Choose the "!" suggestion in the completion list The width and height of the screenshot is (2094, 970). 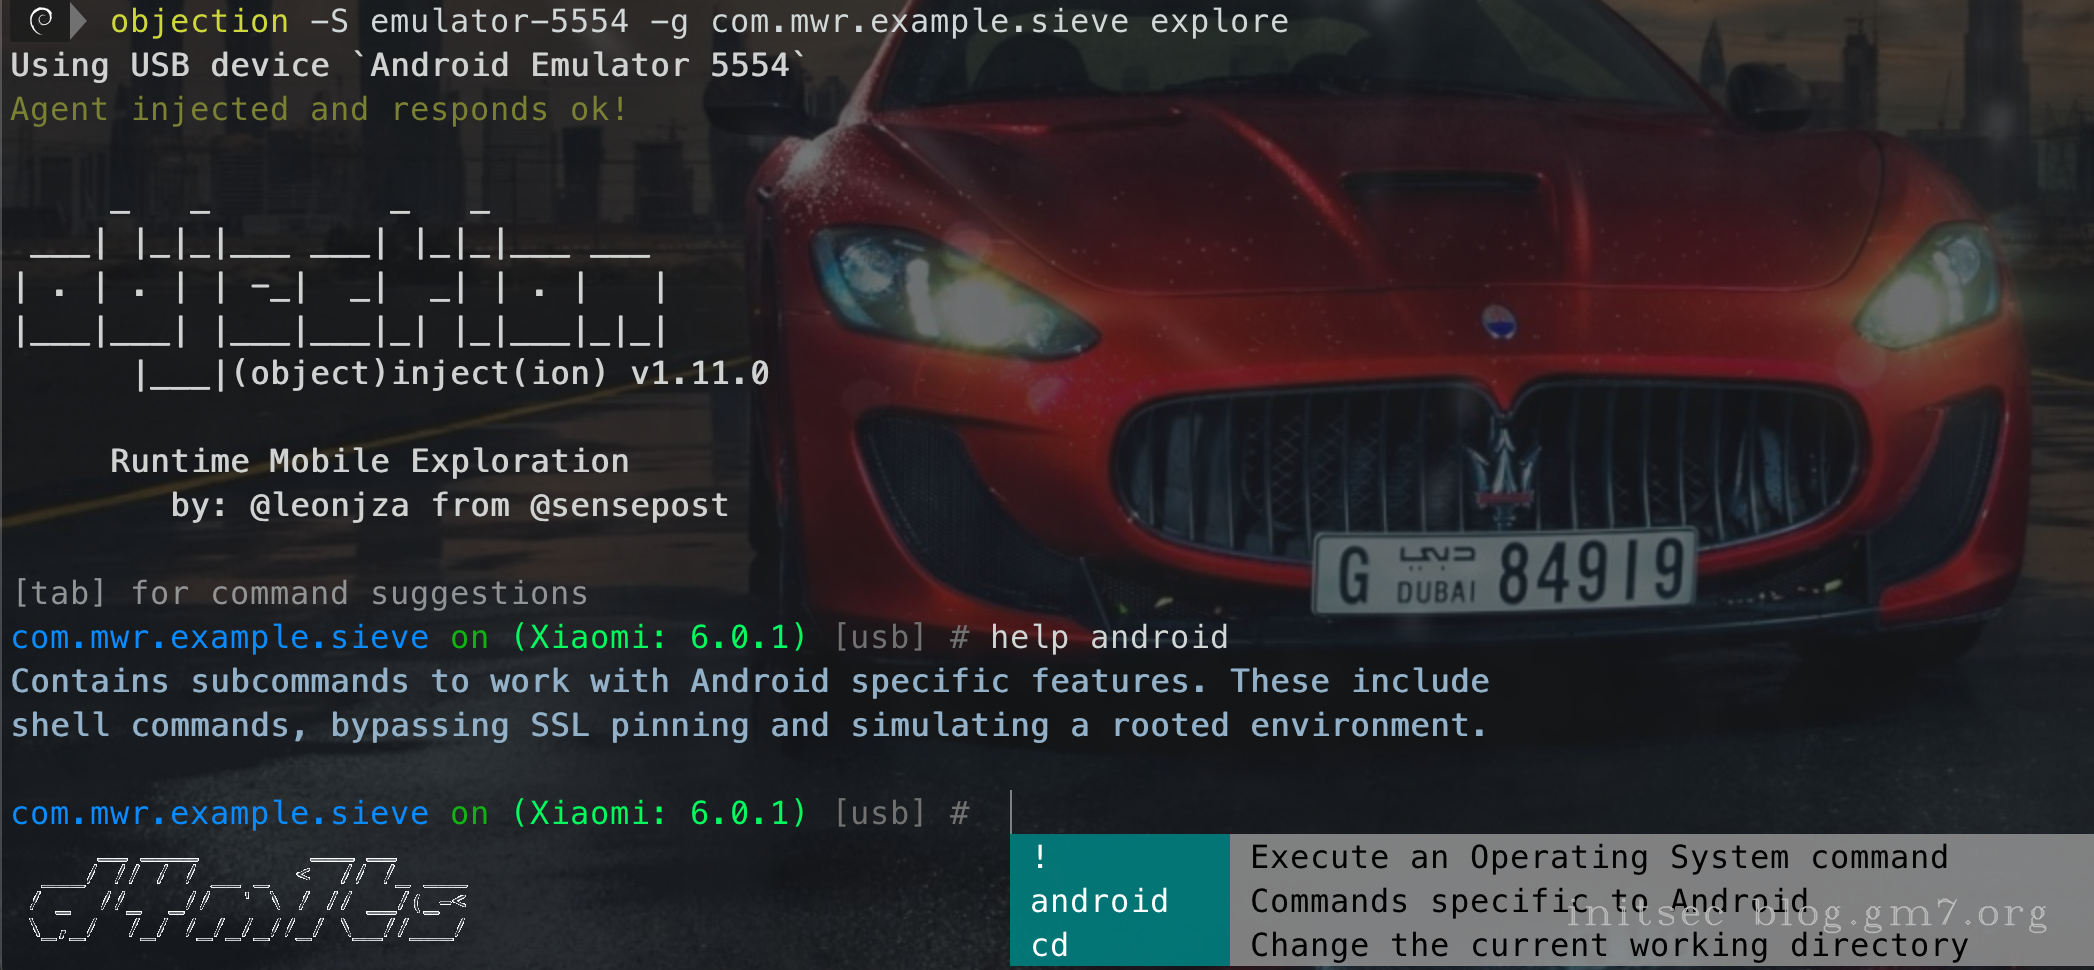[1041, 857]
